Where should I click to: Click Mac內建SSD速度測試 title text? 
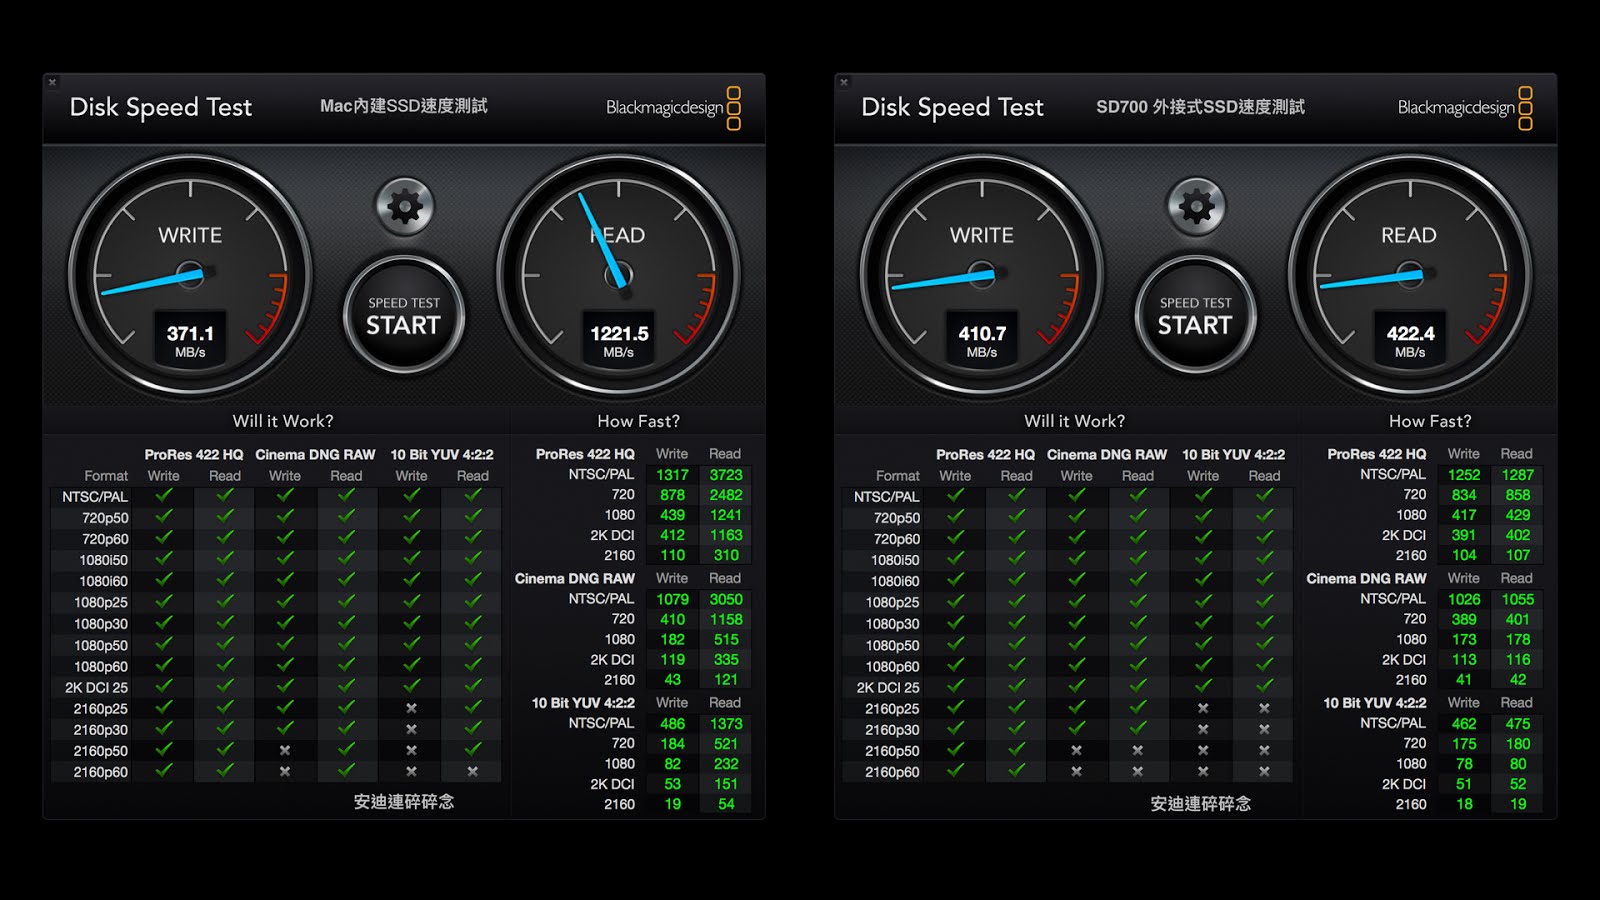404,106
